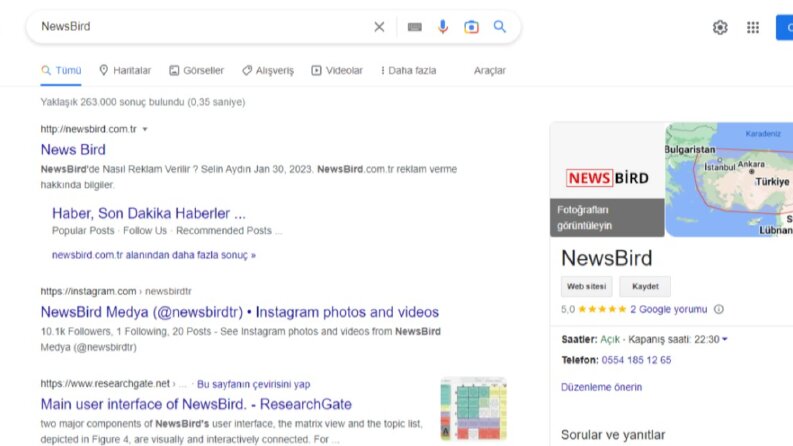Open the News Bird result title
793x446 pixels.
pyautogui.click(x=73, y=150)
